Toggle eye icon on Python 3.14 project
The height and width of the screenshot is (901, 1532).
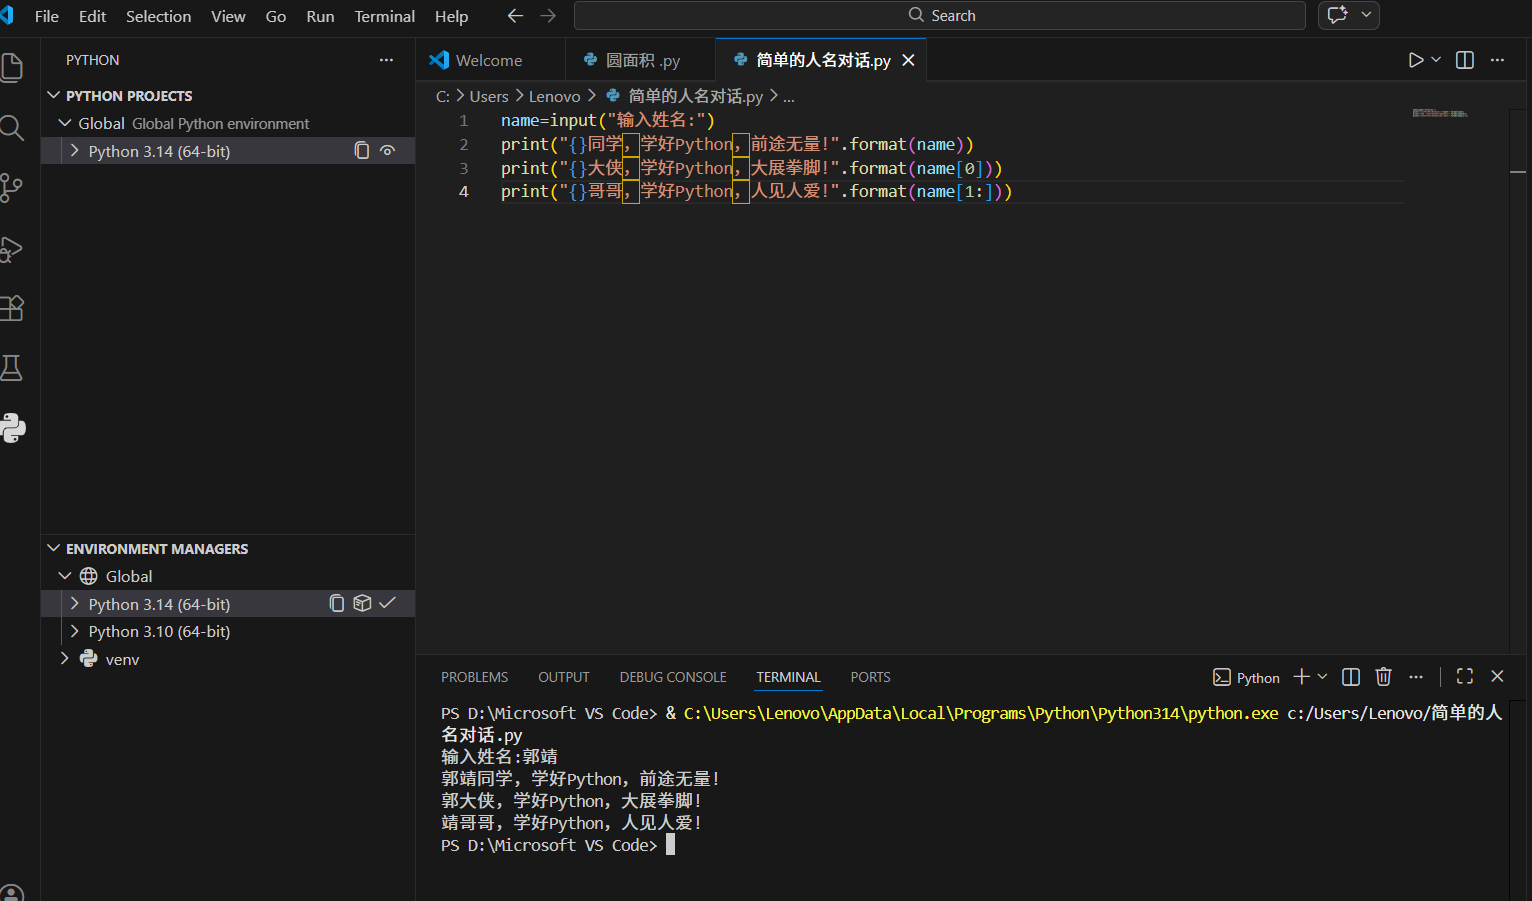point(388,151)
